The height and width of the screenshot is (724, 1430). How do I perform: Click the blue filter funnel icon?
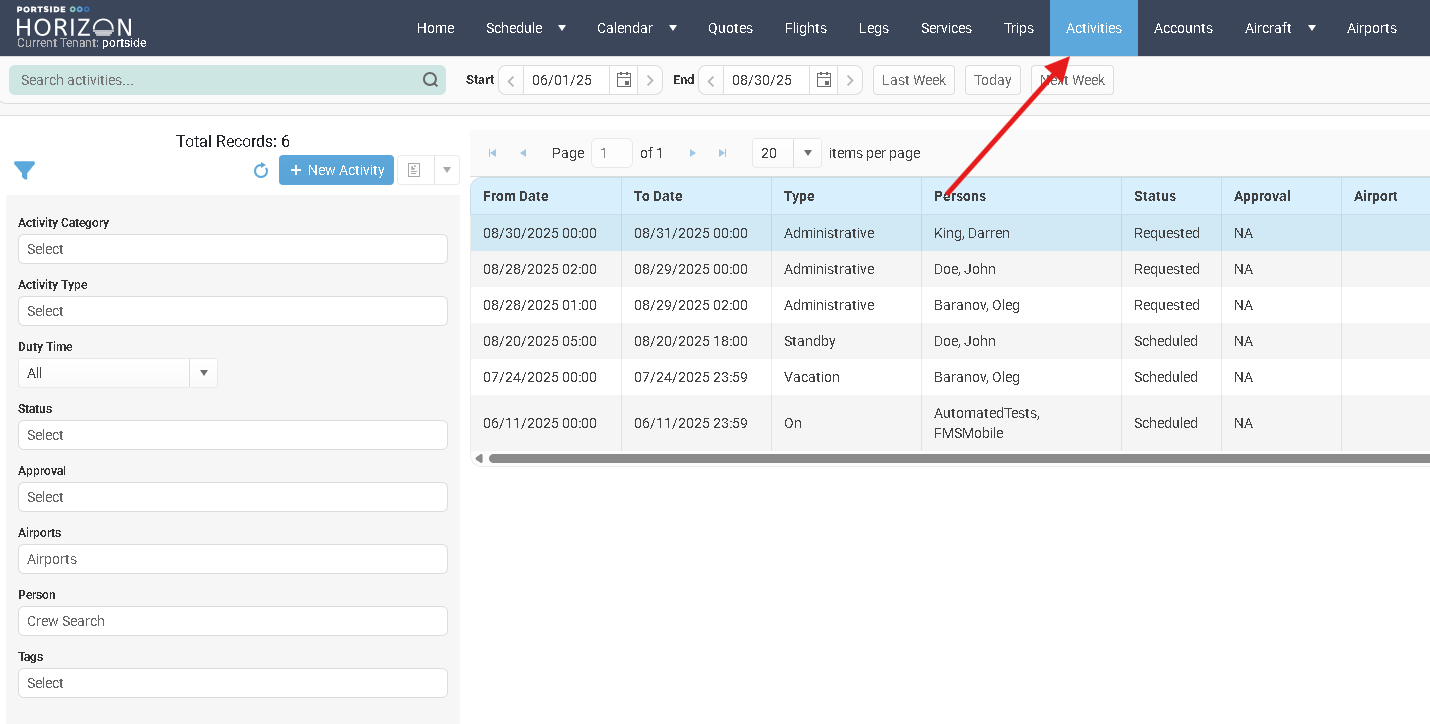point(25,171)
